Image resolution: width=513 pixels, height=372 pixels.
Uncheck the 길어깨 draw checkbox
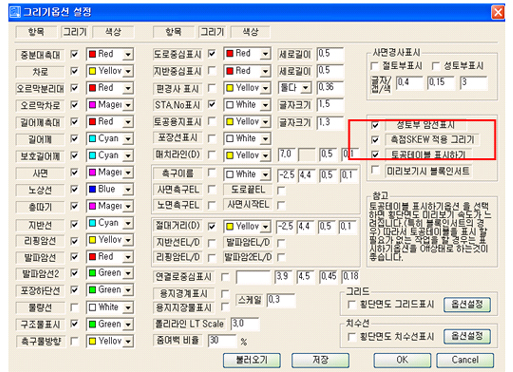click(x=75, y=139)
